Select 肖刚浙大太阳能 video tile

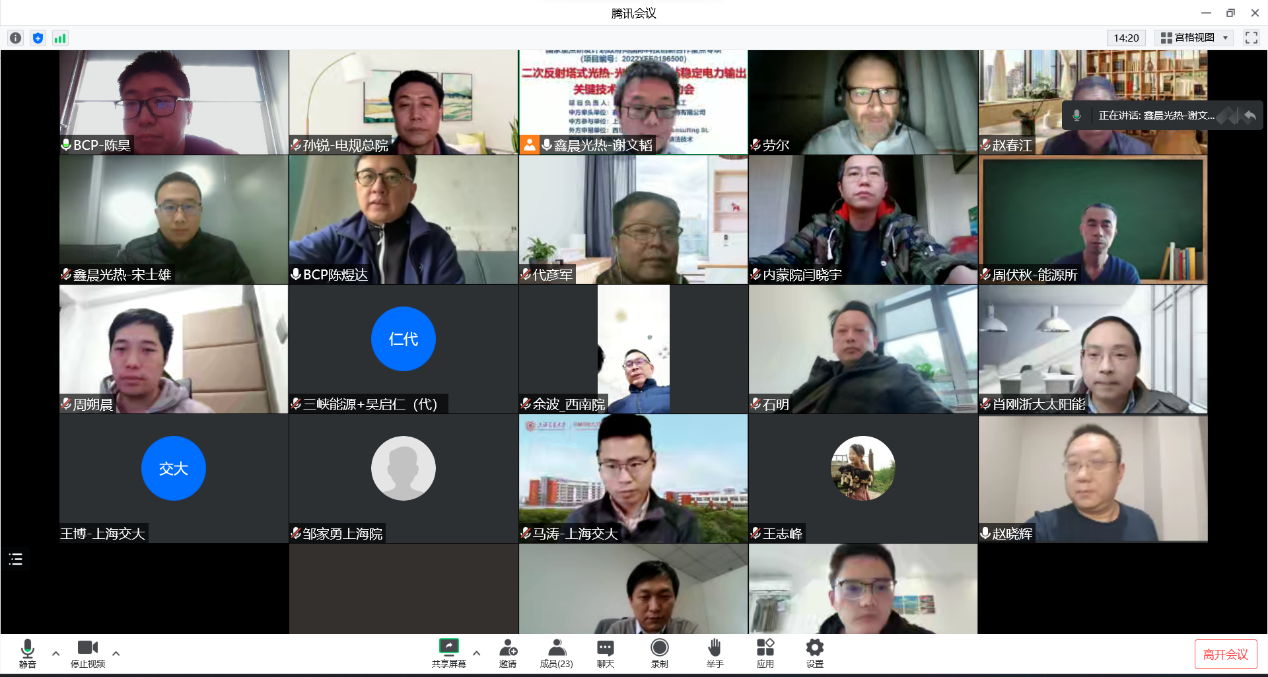(x=1093, y=349)
